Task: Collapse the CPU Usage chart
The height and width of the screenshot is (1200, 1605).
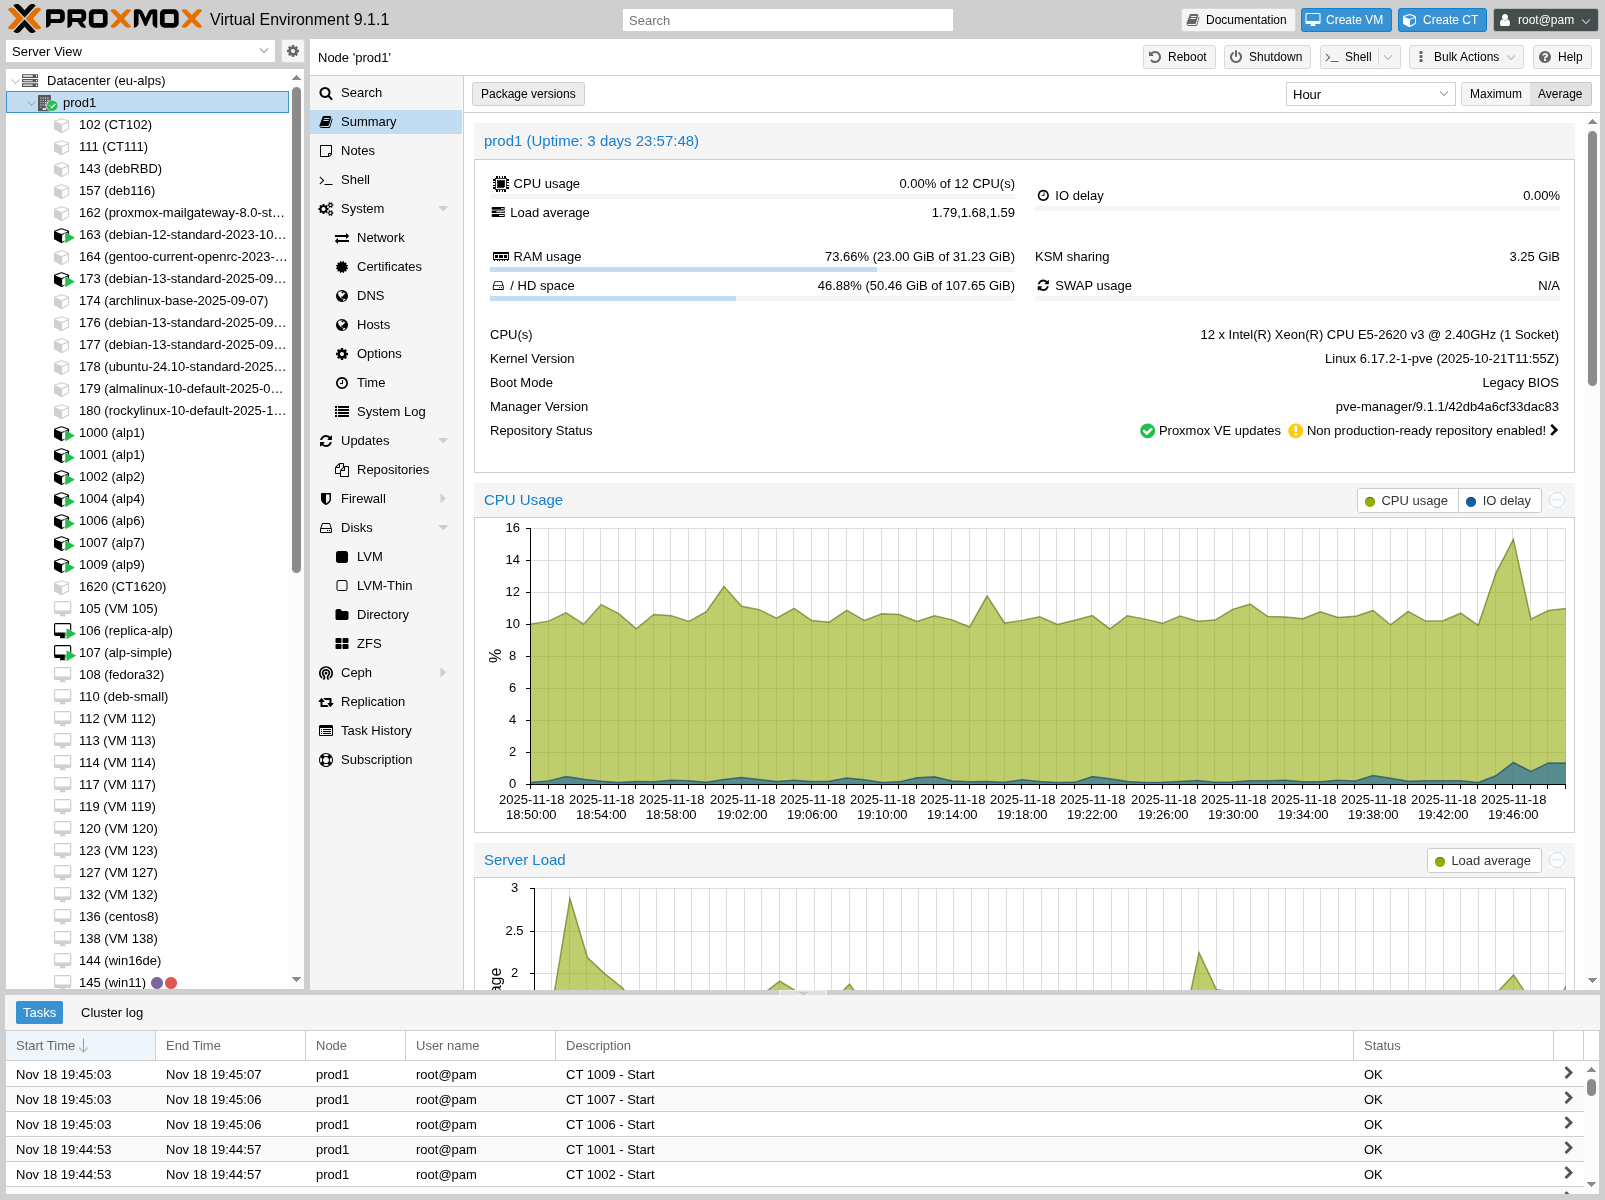Action: click(1556, 500)
